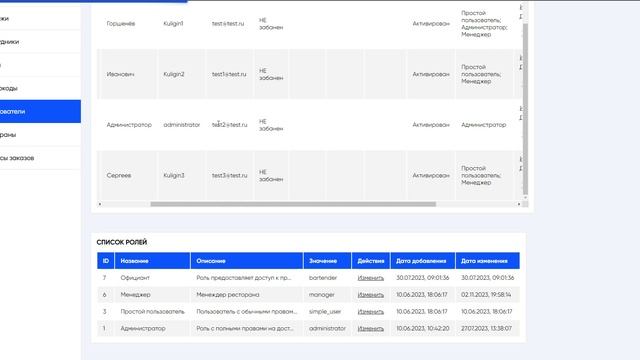This screenshot has width=640, height=360.
Task: Click the email 'test2@test.ru'
Action: click(x=229, y=125)
